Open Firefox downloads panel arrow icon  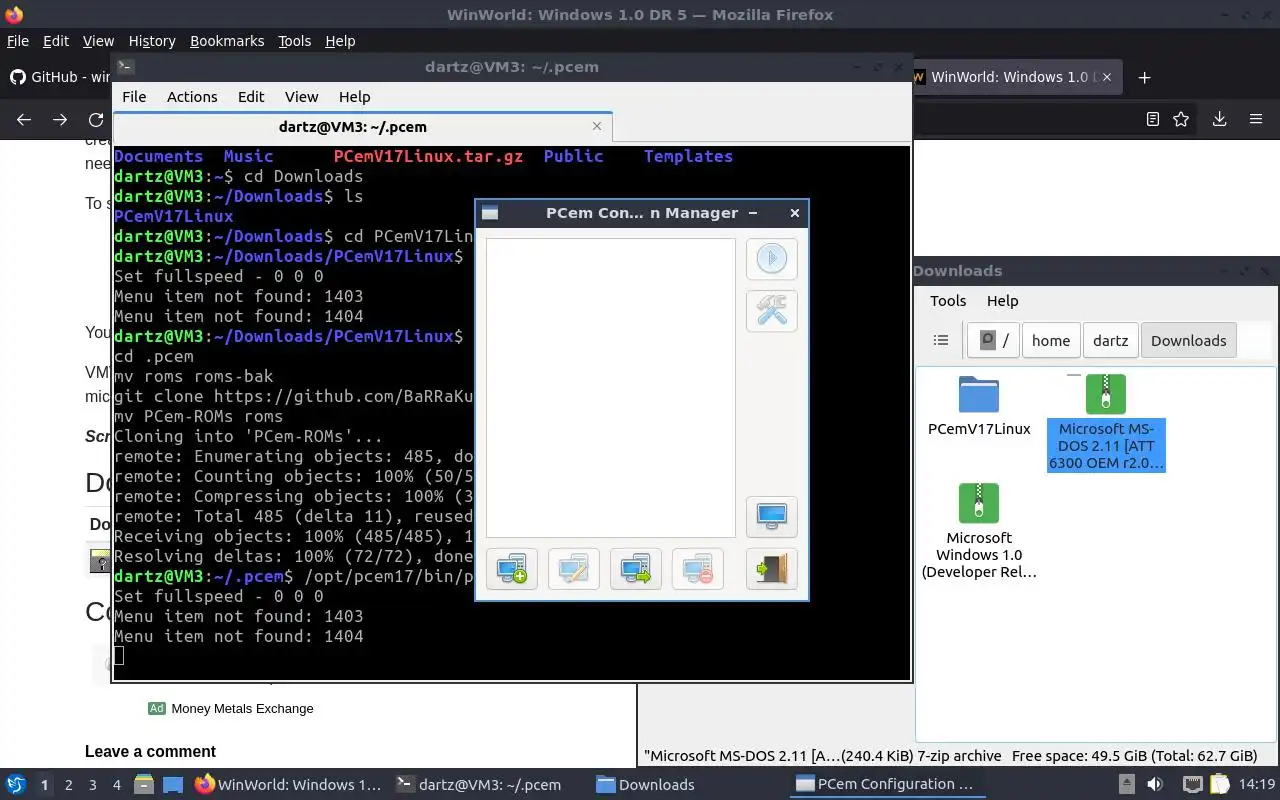click(1219, 119)
